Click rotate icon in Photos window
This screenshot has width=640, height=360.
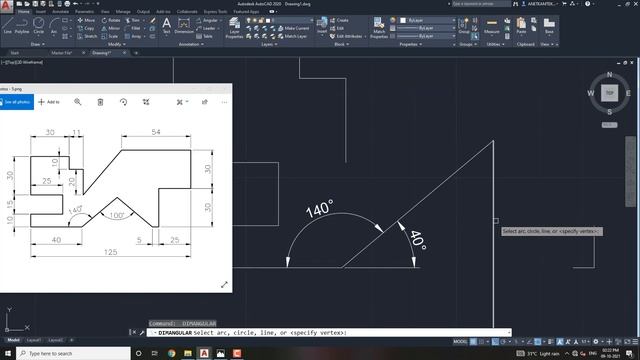[123, 102]
